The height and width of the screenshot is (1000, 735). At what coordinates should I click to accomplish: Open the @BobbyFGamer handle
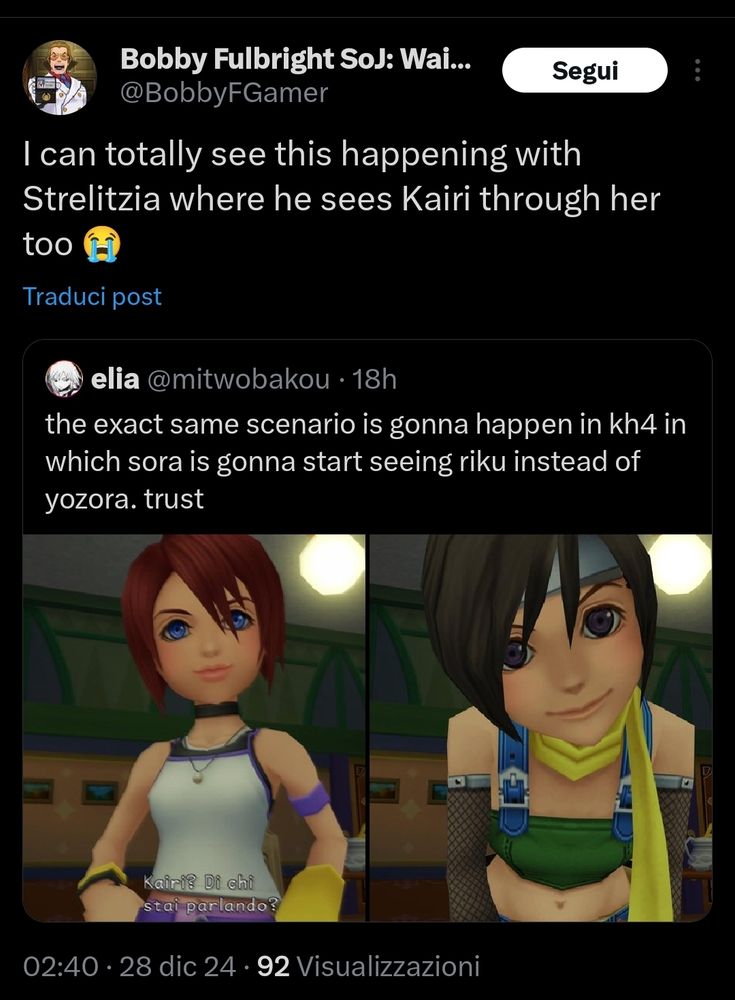click(224, 93)
